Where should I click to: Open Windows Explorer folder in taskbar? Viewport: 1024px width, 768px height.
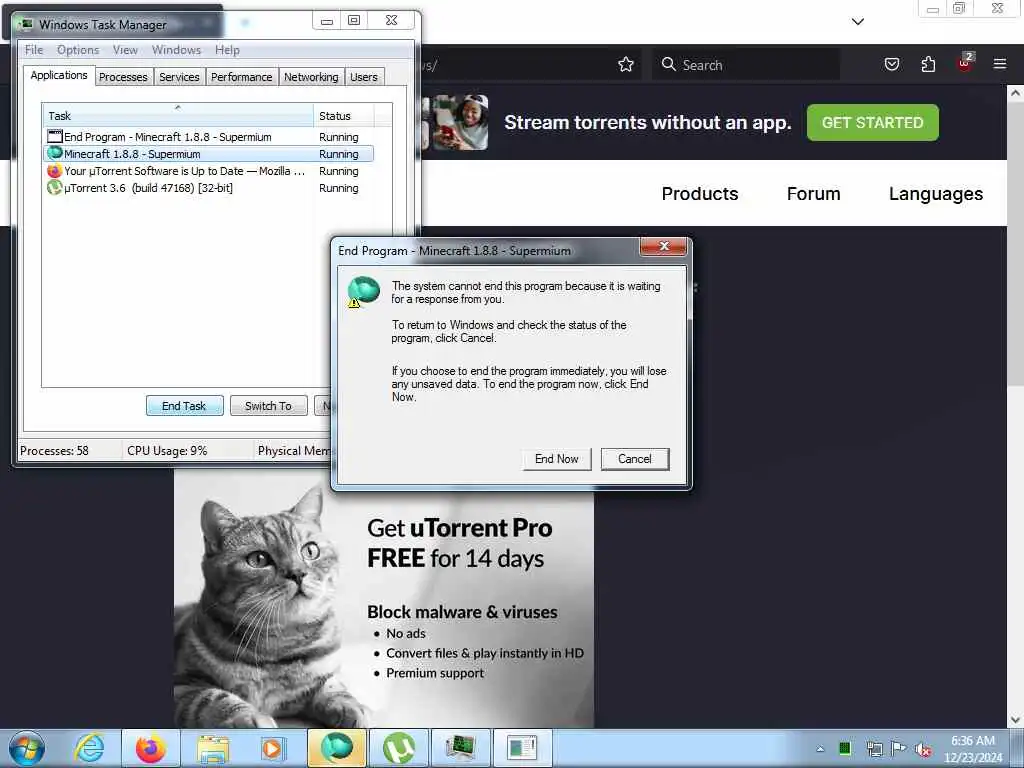click(212, 748)
